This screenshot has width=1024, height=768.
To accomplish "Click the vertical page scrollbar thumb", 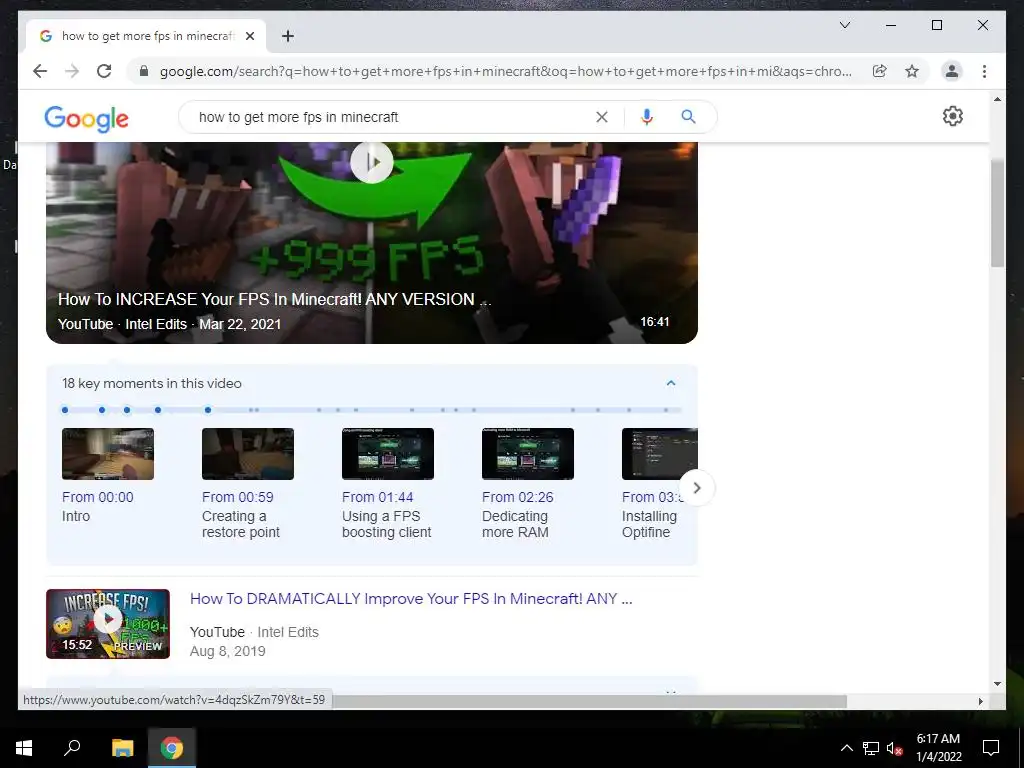I will [997, 212].
